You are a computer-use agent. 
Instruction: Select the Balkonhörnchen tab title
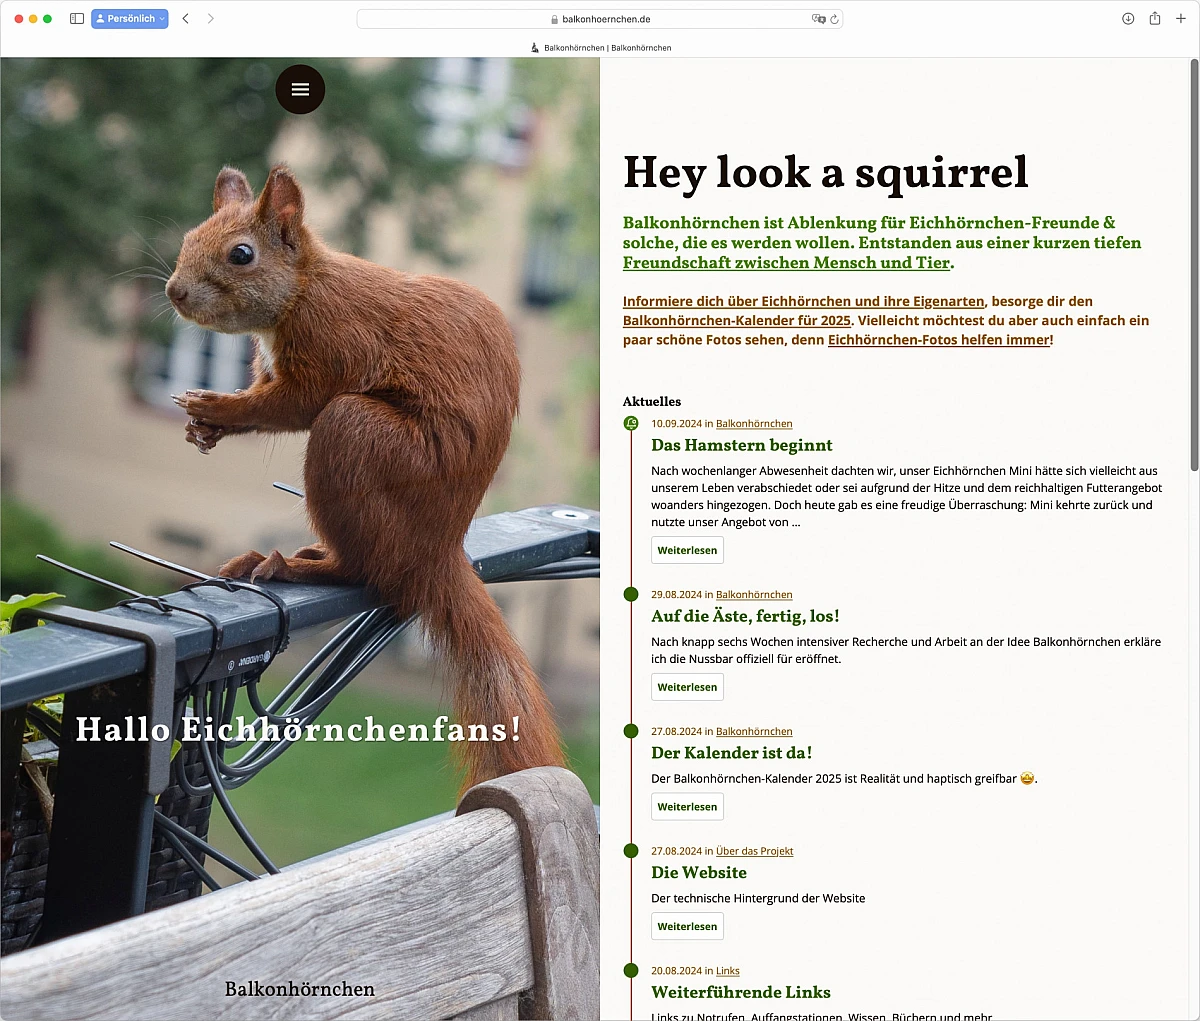click(x=600, y=48)
